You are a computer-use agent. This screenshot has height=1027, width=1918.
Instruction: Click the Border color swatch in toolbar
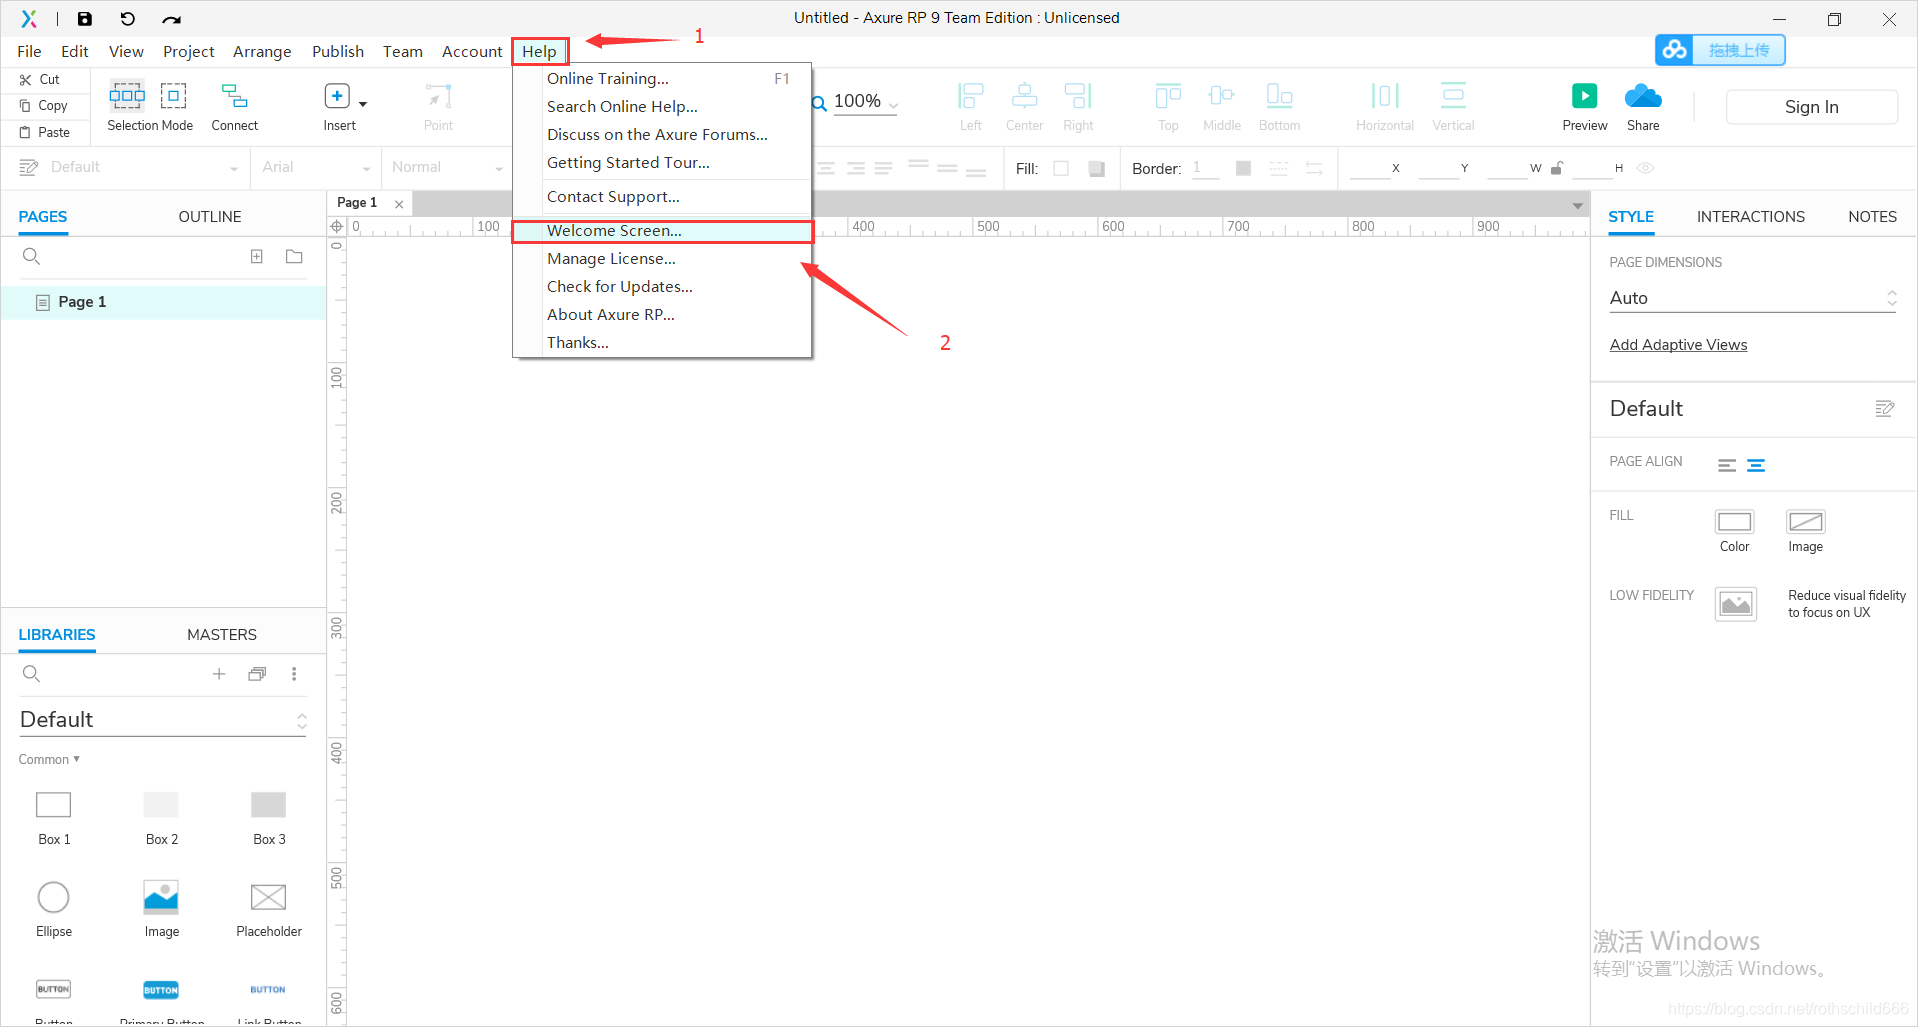(1243, 168)
